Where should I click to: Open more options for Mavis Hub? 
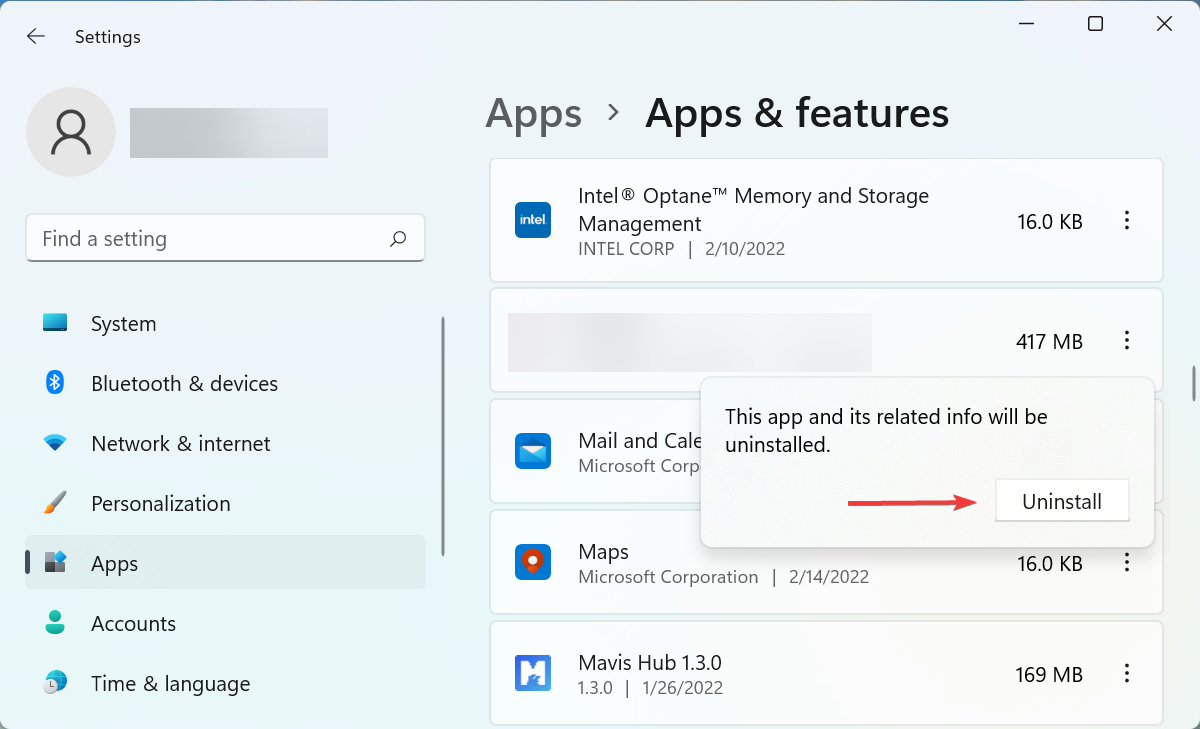point(1127,674)
